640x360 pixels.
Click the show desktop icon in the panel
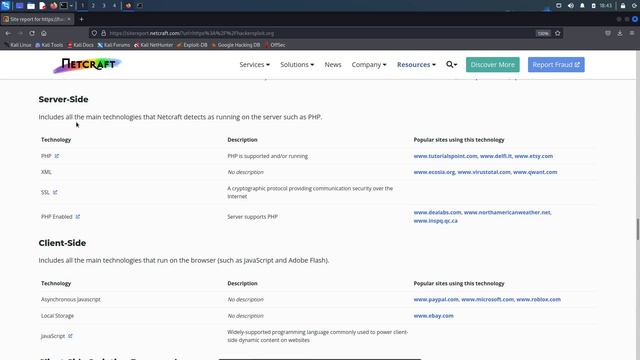click(19, 6)
